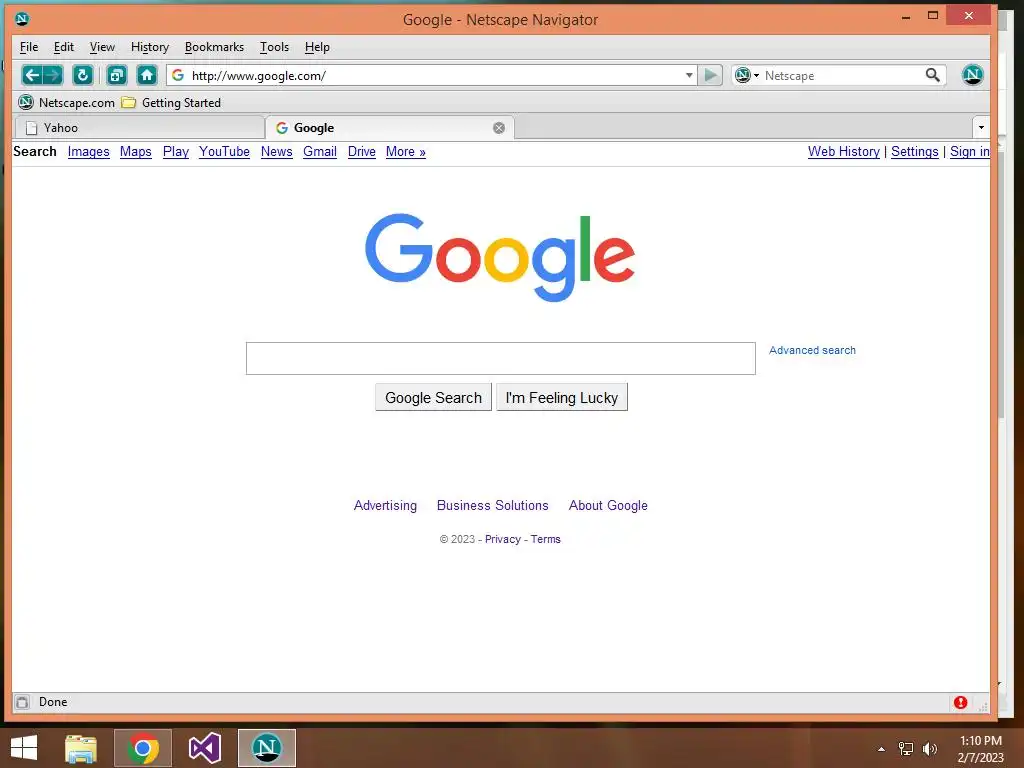
Task: Open the list all tabs dropdown
Action: coord(981,127)
